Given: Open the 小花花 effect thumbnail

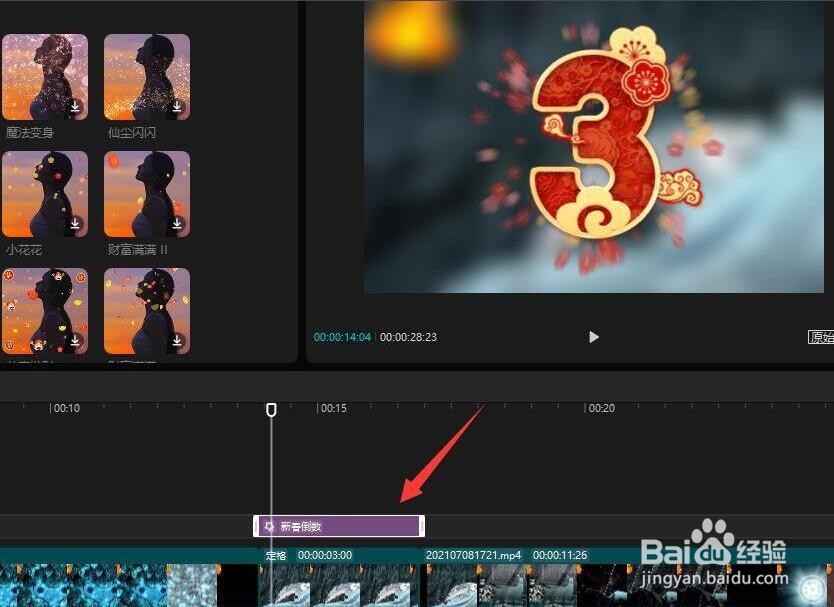Looking at the screenshot, I should click(45, 191).
